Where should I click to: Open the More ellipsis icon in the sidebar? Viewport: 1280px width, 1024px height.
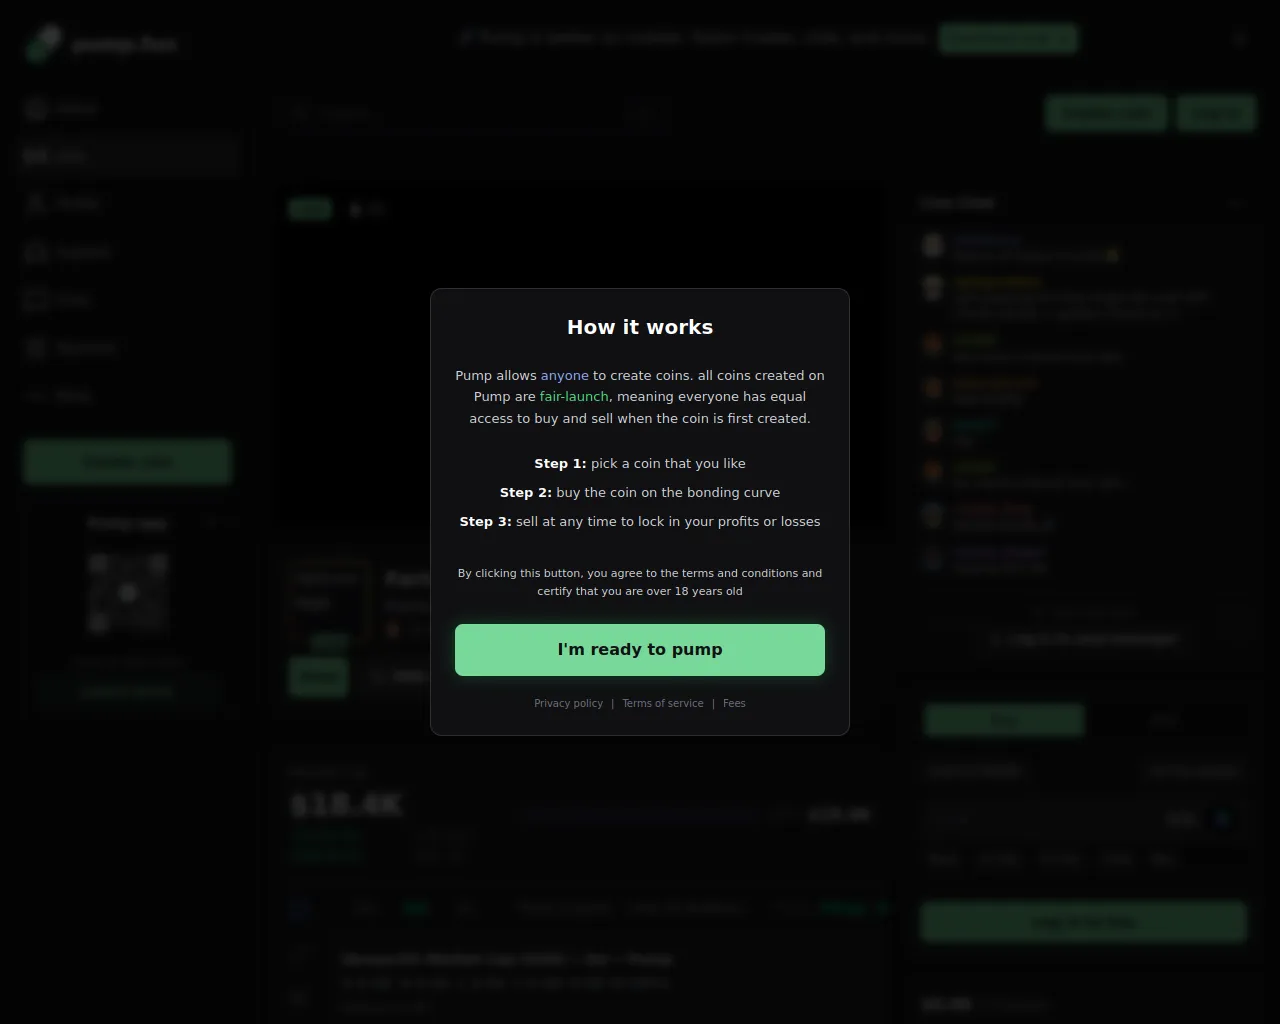tap(37, 396)
